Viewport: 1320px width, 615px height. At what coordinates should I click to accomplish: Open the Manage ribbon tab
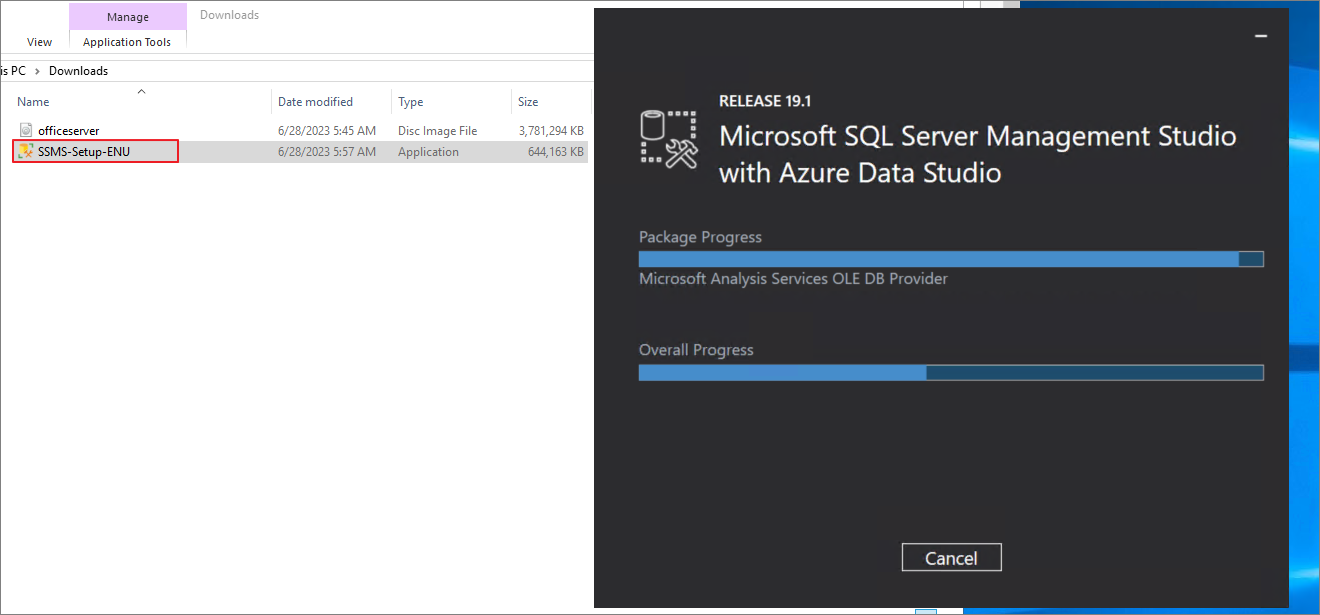point(128,17)
